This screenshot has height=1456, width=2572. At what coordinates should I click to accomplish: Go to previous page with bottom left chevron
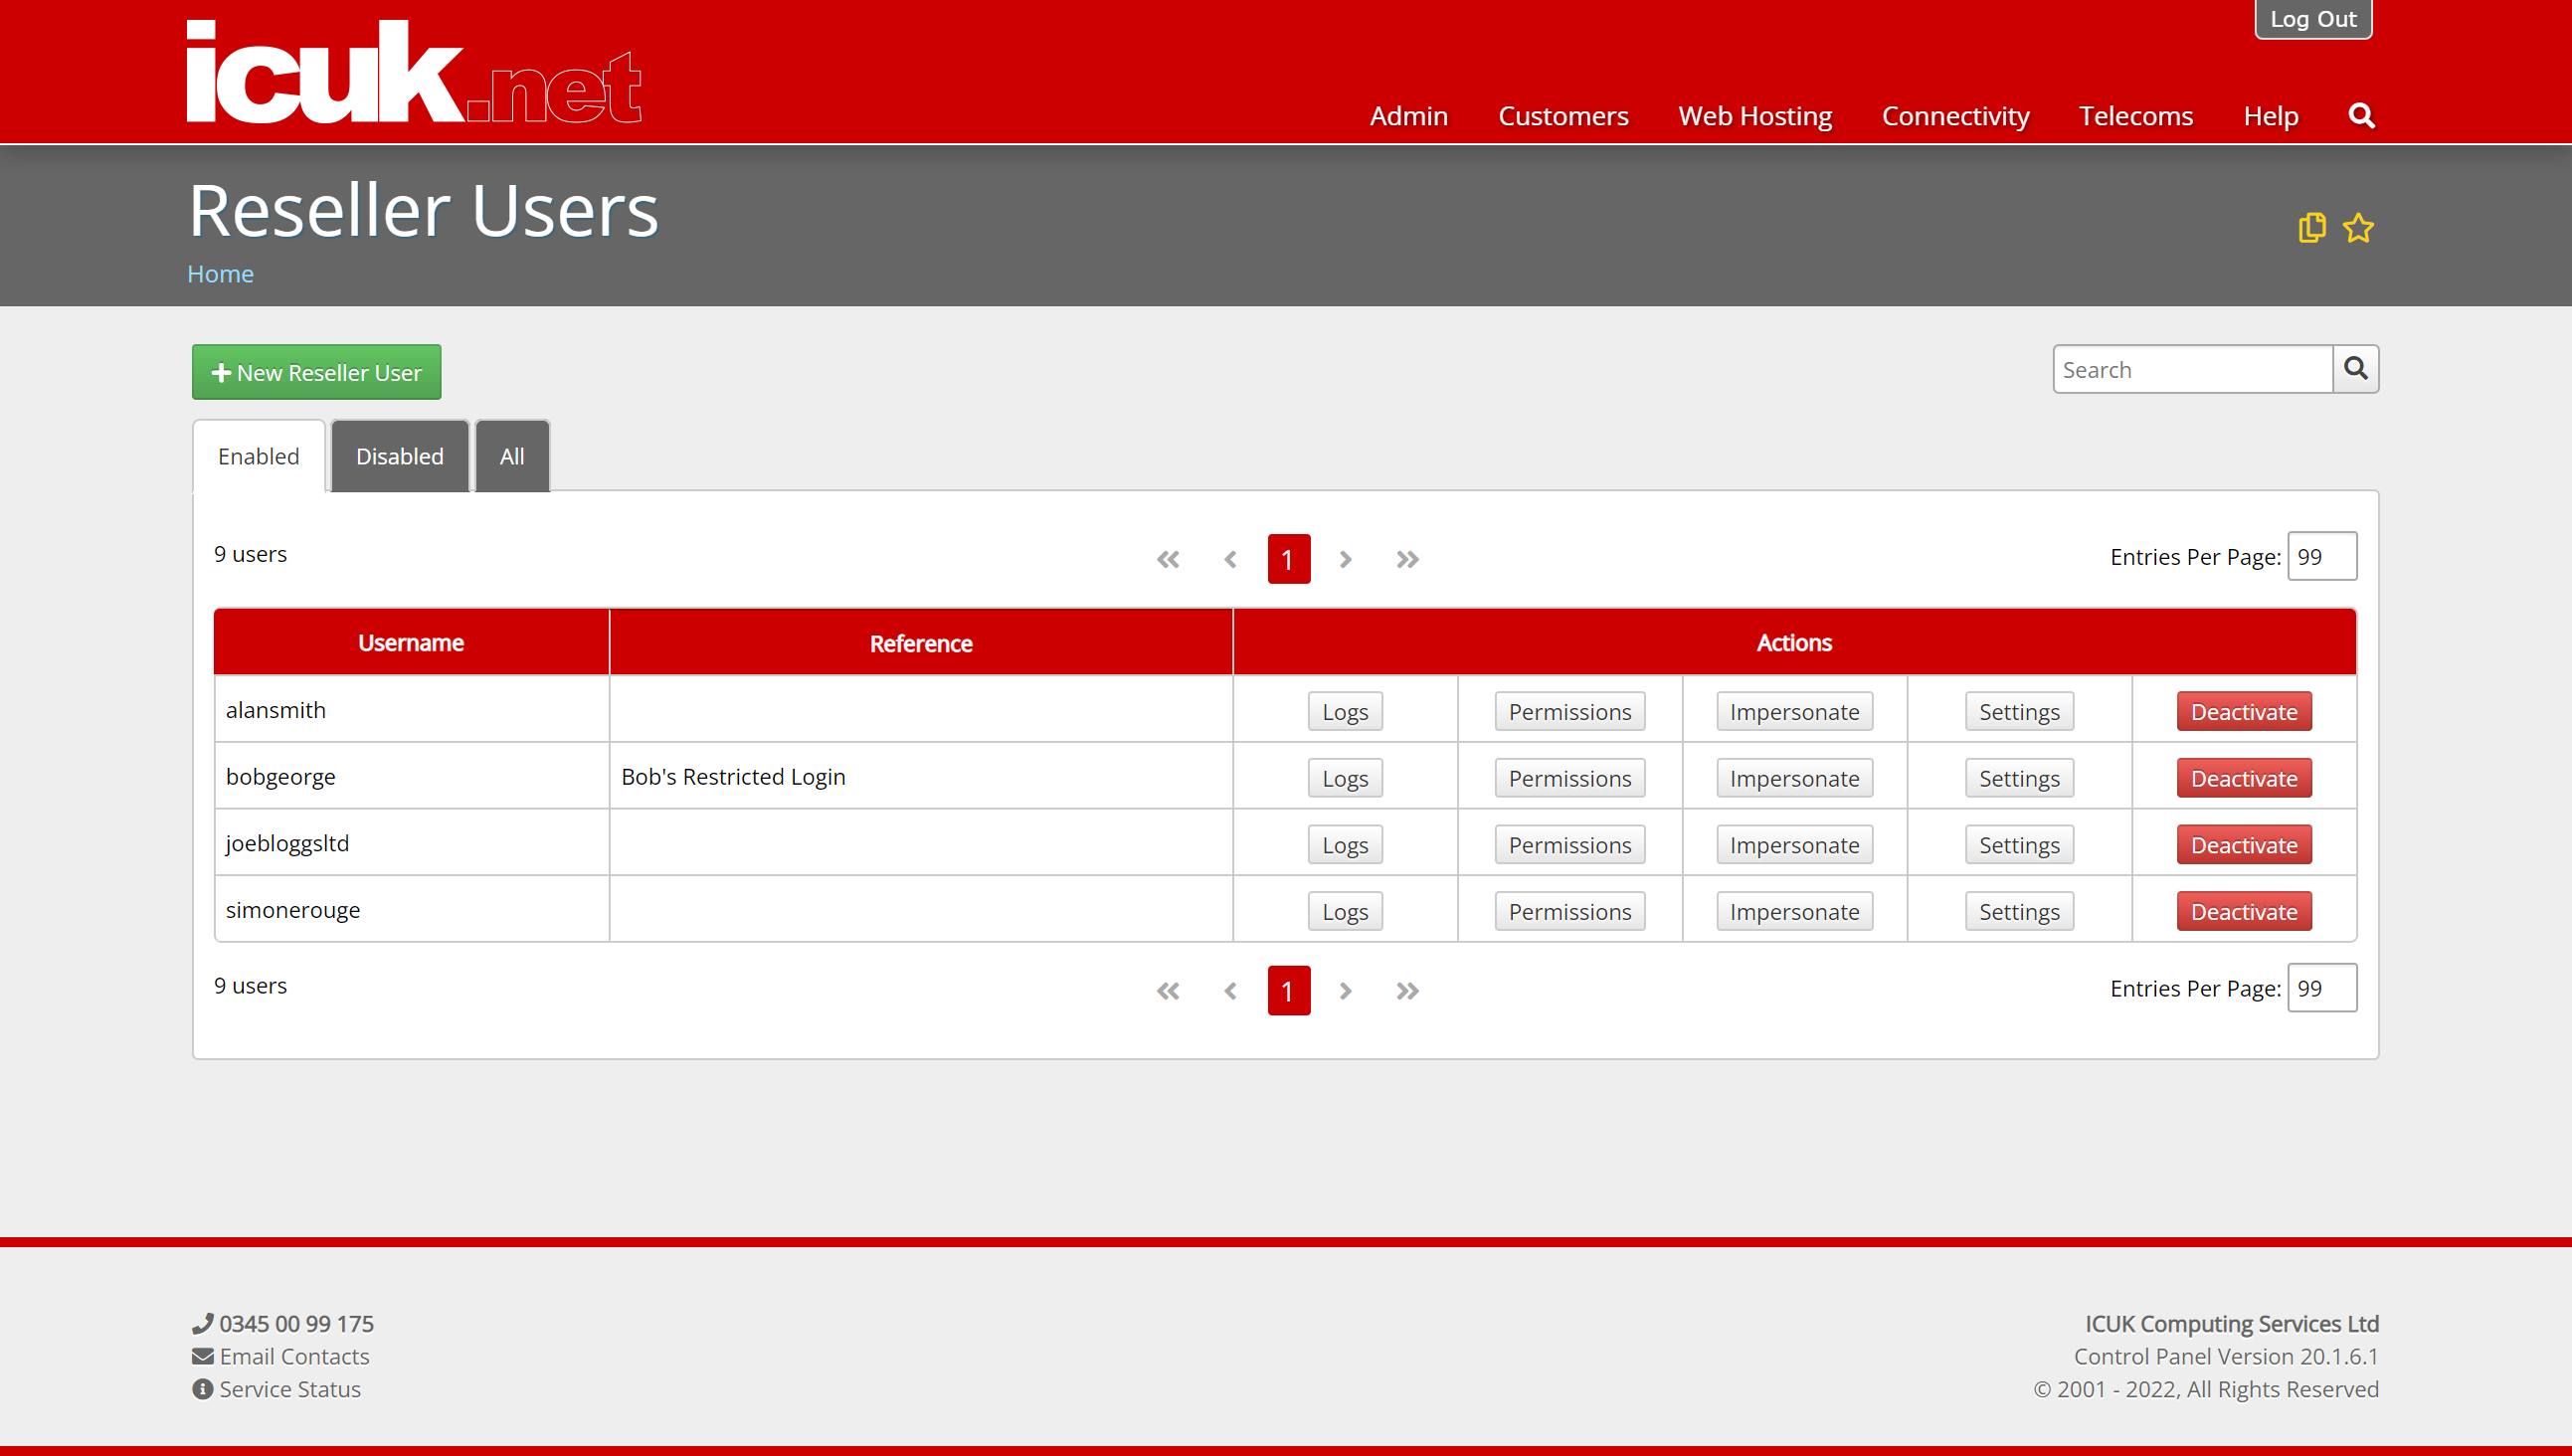[x=1230, y=991]
